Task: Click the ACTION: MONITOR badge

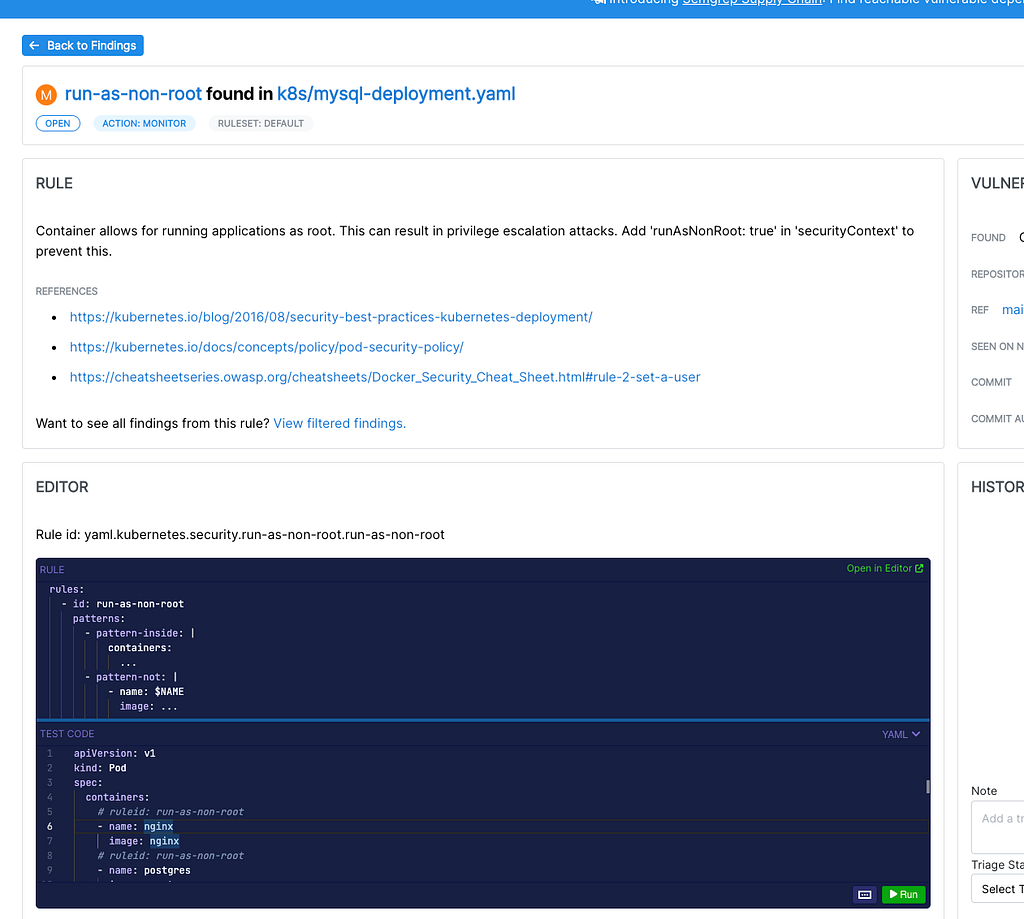Action: coord(144,123)
